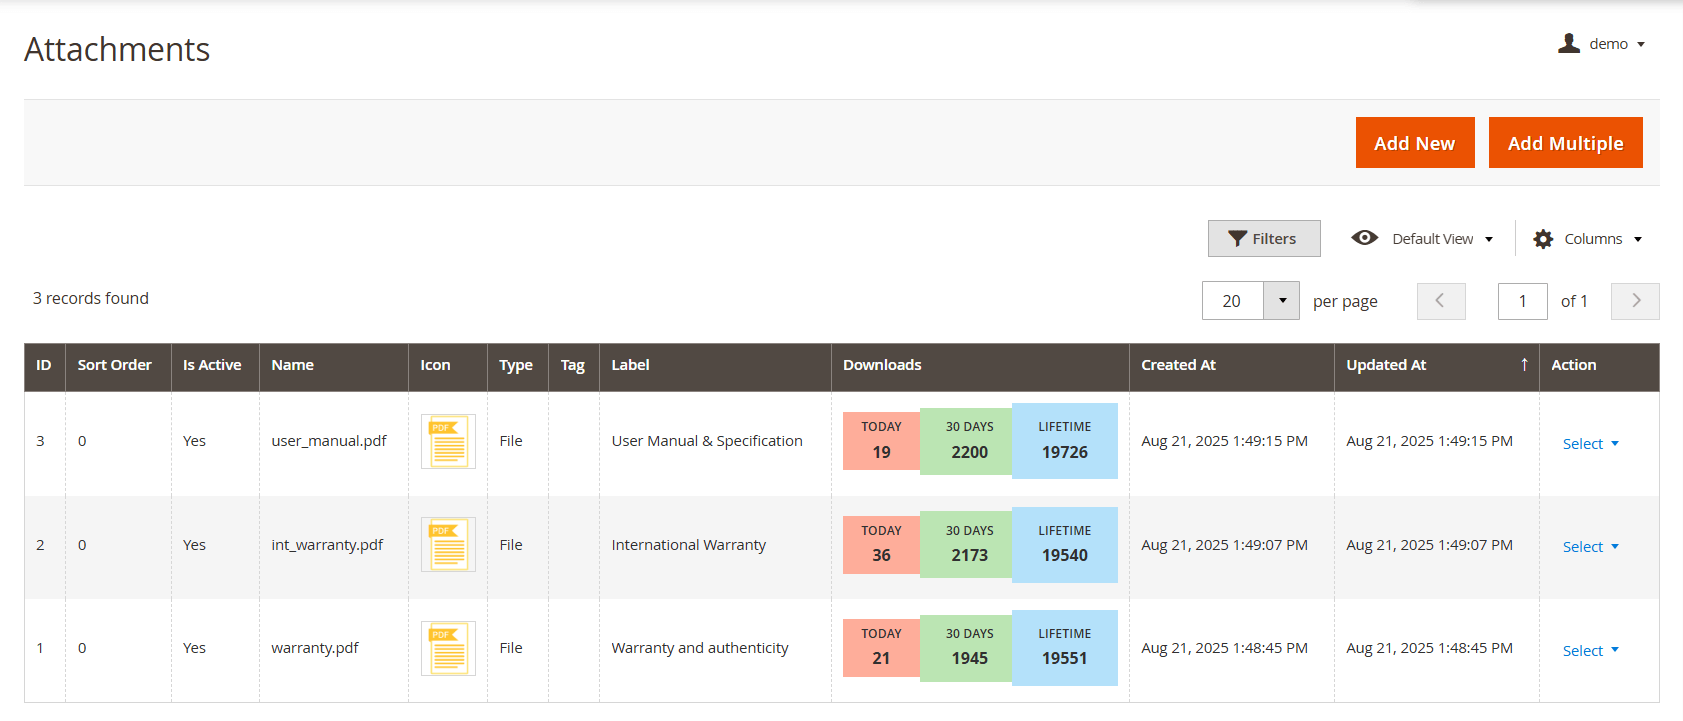
Task: Click the demo user account icon
Action: coord(1569,43)
